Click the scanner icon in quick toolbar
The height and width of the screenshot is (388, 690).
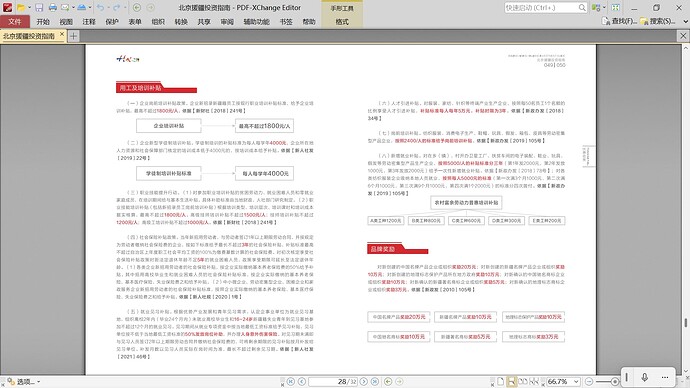[x=82, y=7]
